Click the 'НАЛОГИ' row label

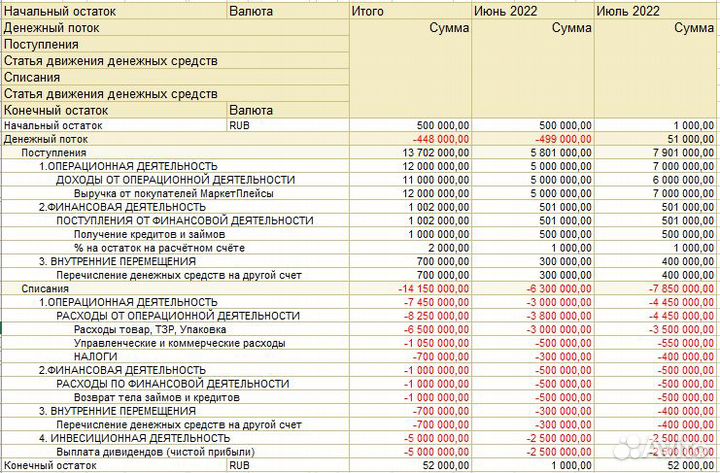(x=96, y=357)
